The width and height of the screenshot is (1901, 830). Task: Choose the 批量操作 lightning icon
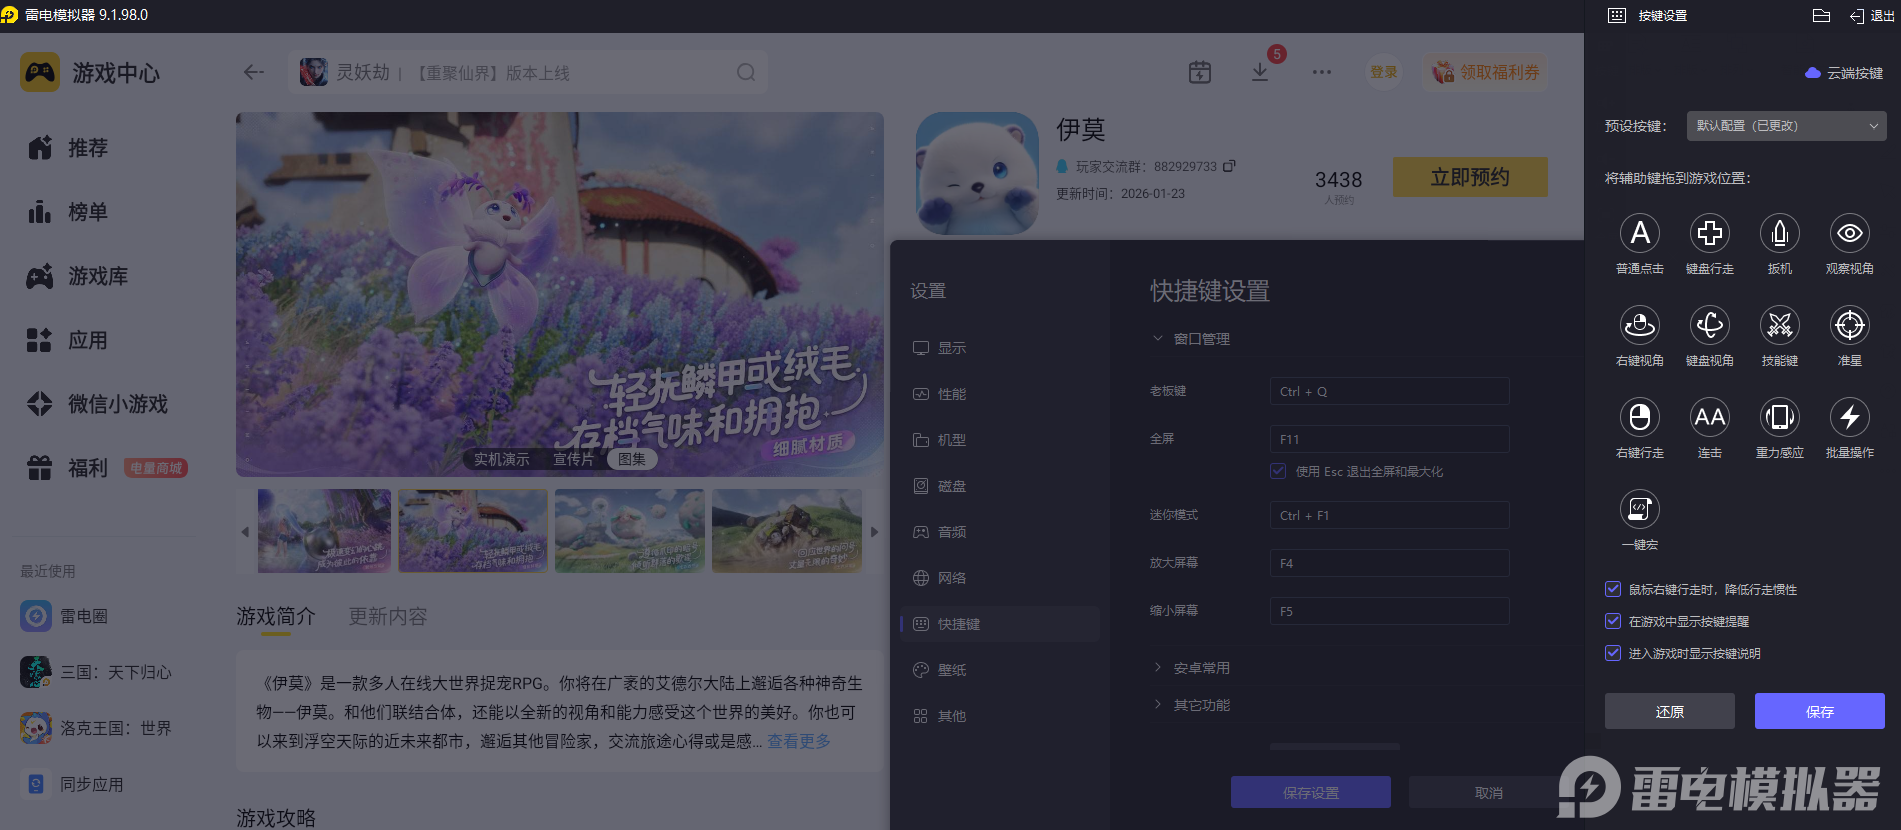1850,417
